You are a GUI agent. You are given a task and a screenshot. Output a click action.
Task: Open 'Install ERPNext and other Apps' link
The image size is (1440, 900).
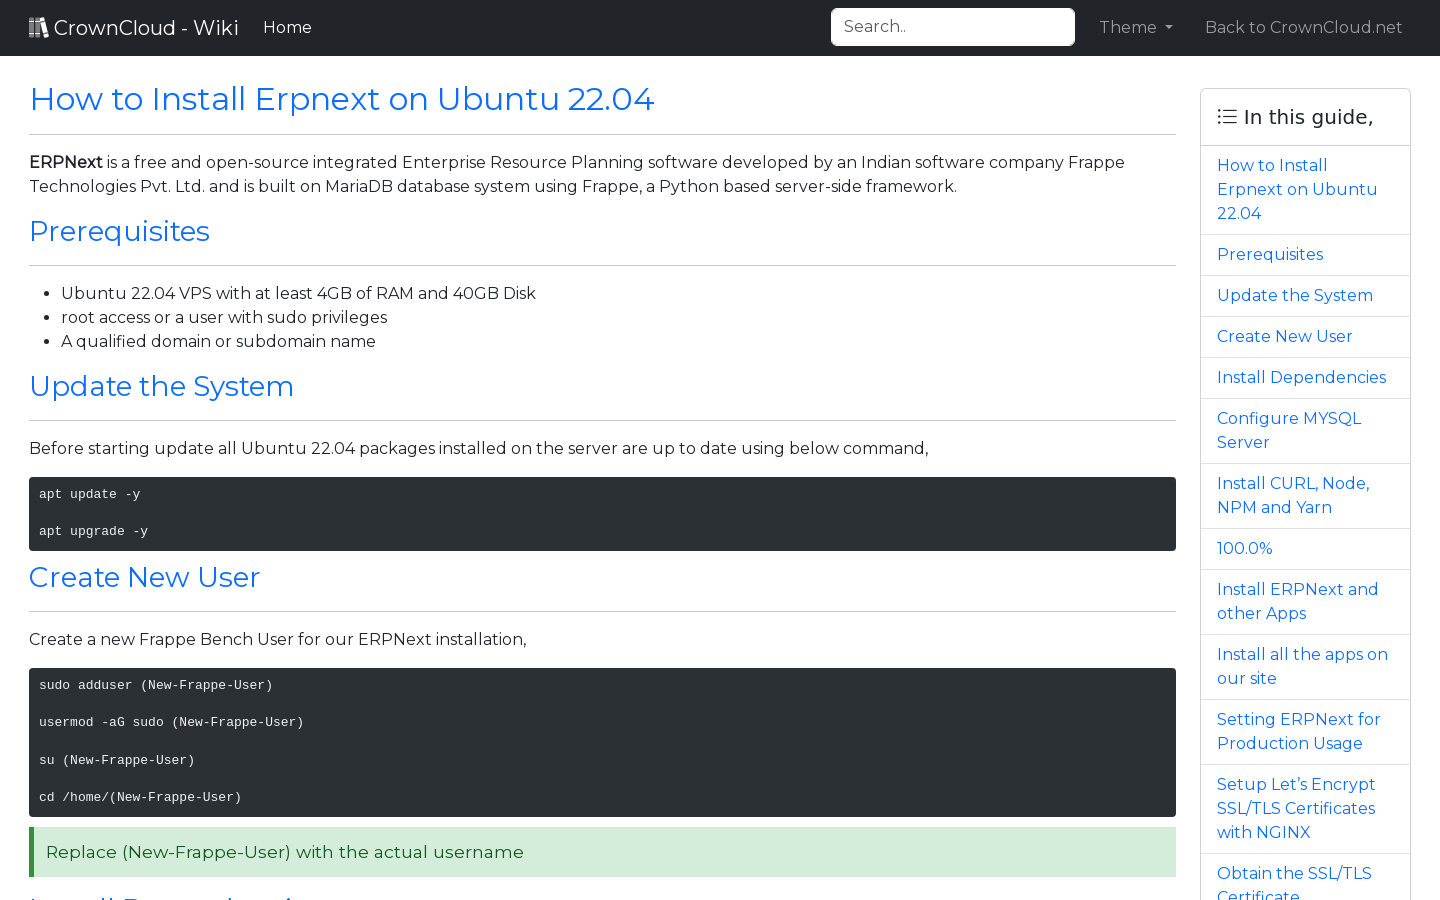coord(1297,601)
